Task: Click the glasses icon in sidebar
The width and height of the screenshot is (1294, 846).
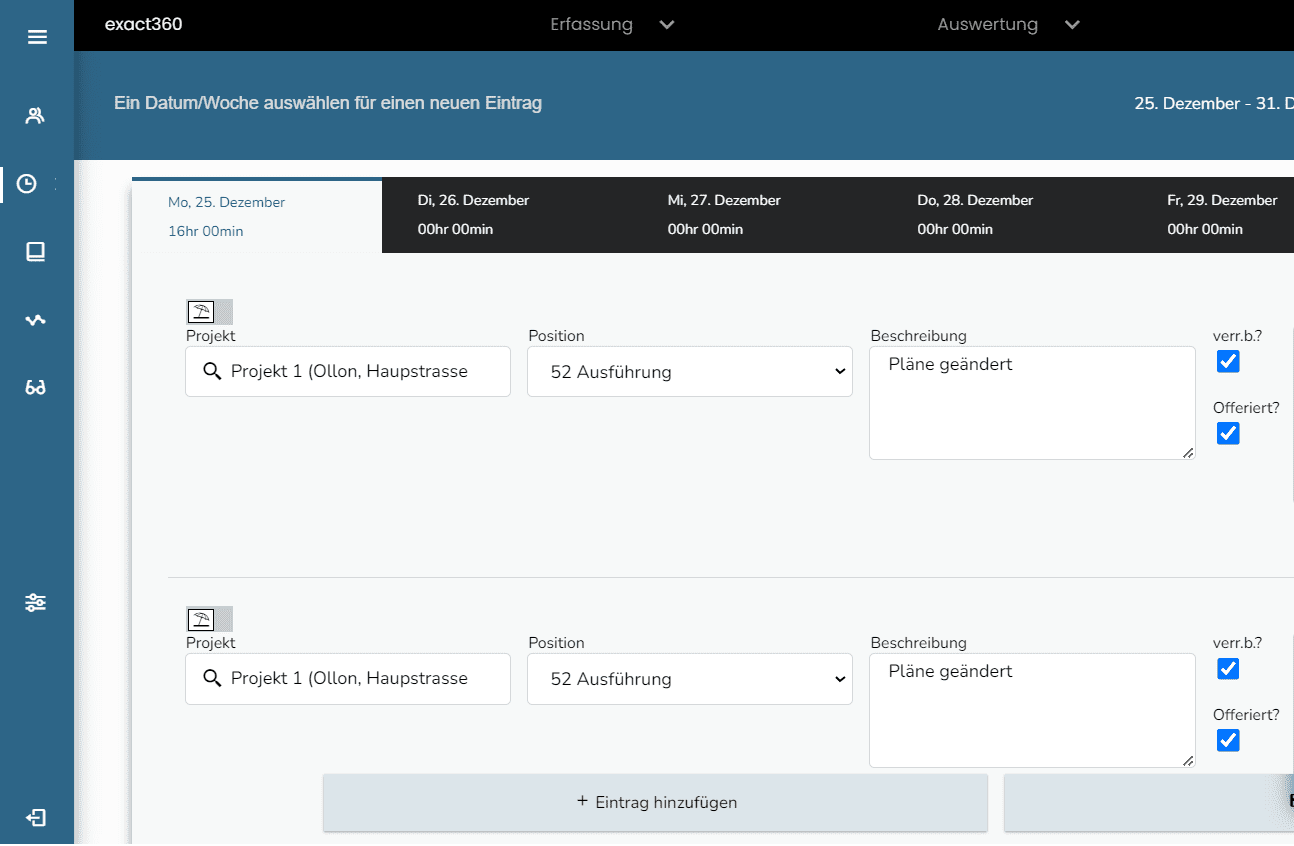Action: 36,388
